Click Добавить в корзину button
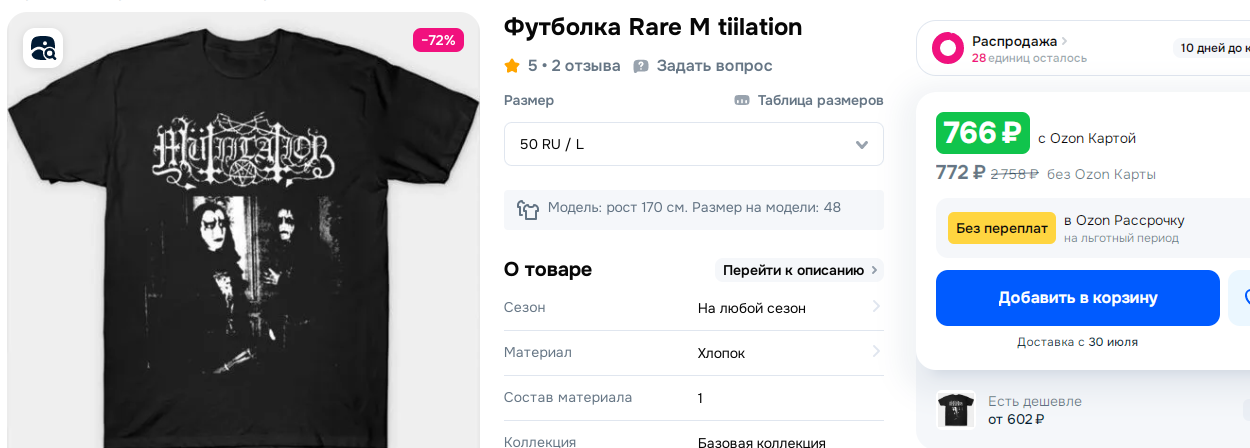 pyautogui.click(x=1077, y=298)
